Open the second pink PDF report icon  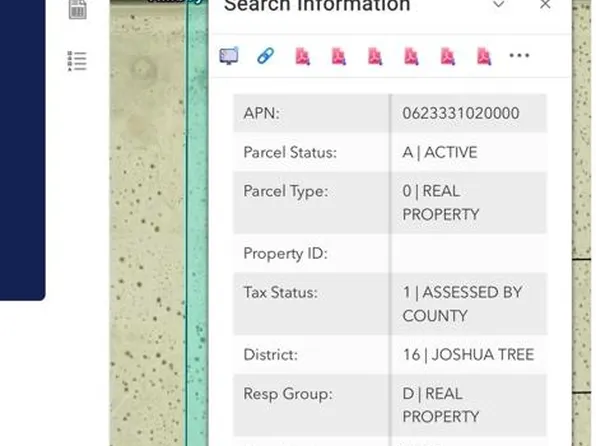pyautogui.click(x=339, y=56)
